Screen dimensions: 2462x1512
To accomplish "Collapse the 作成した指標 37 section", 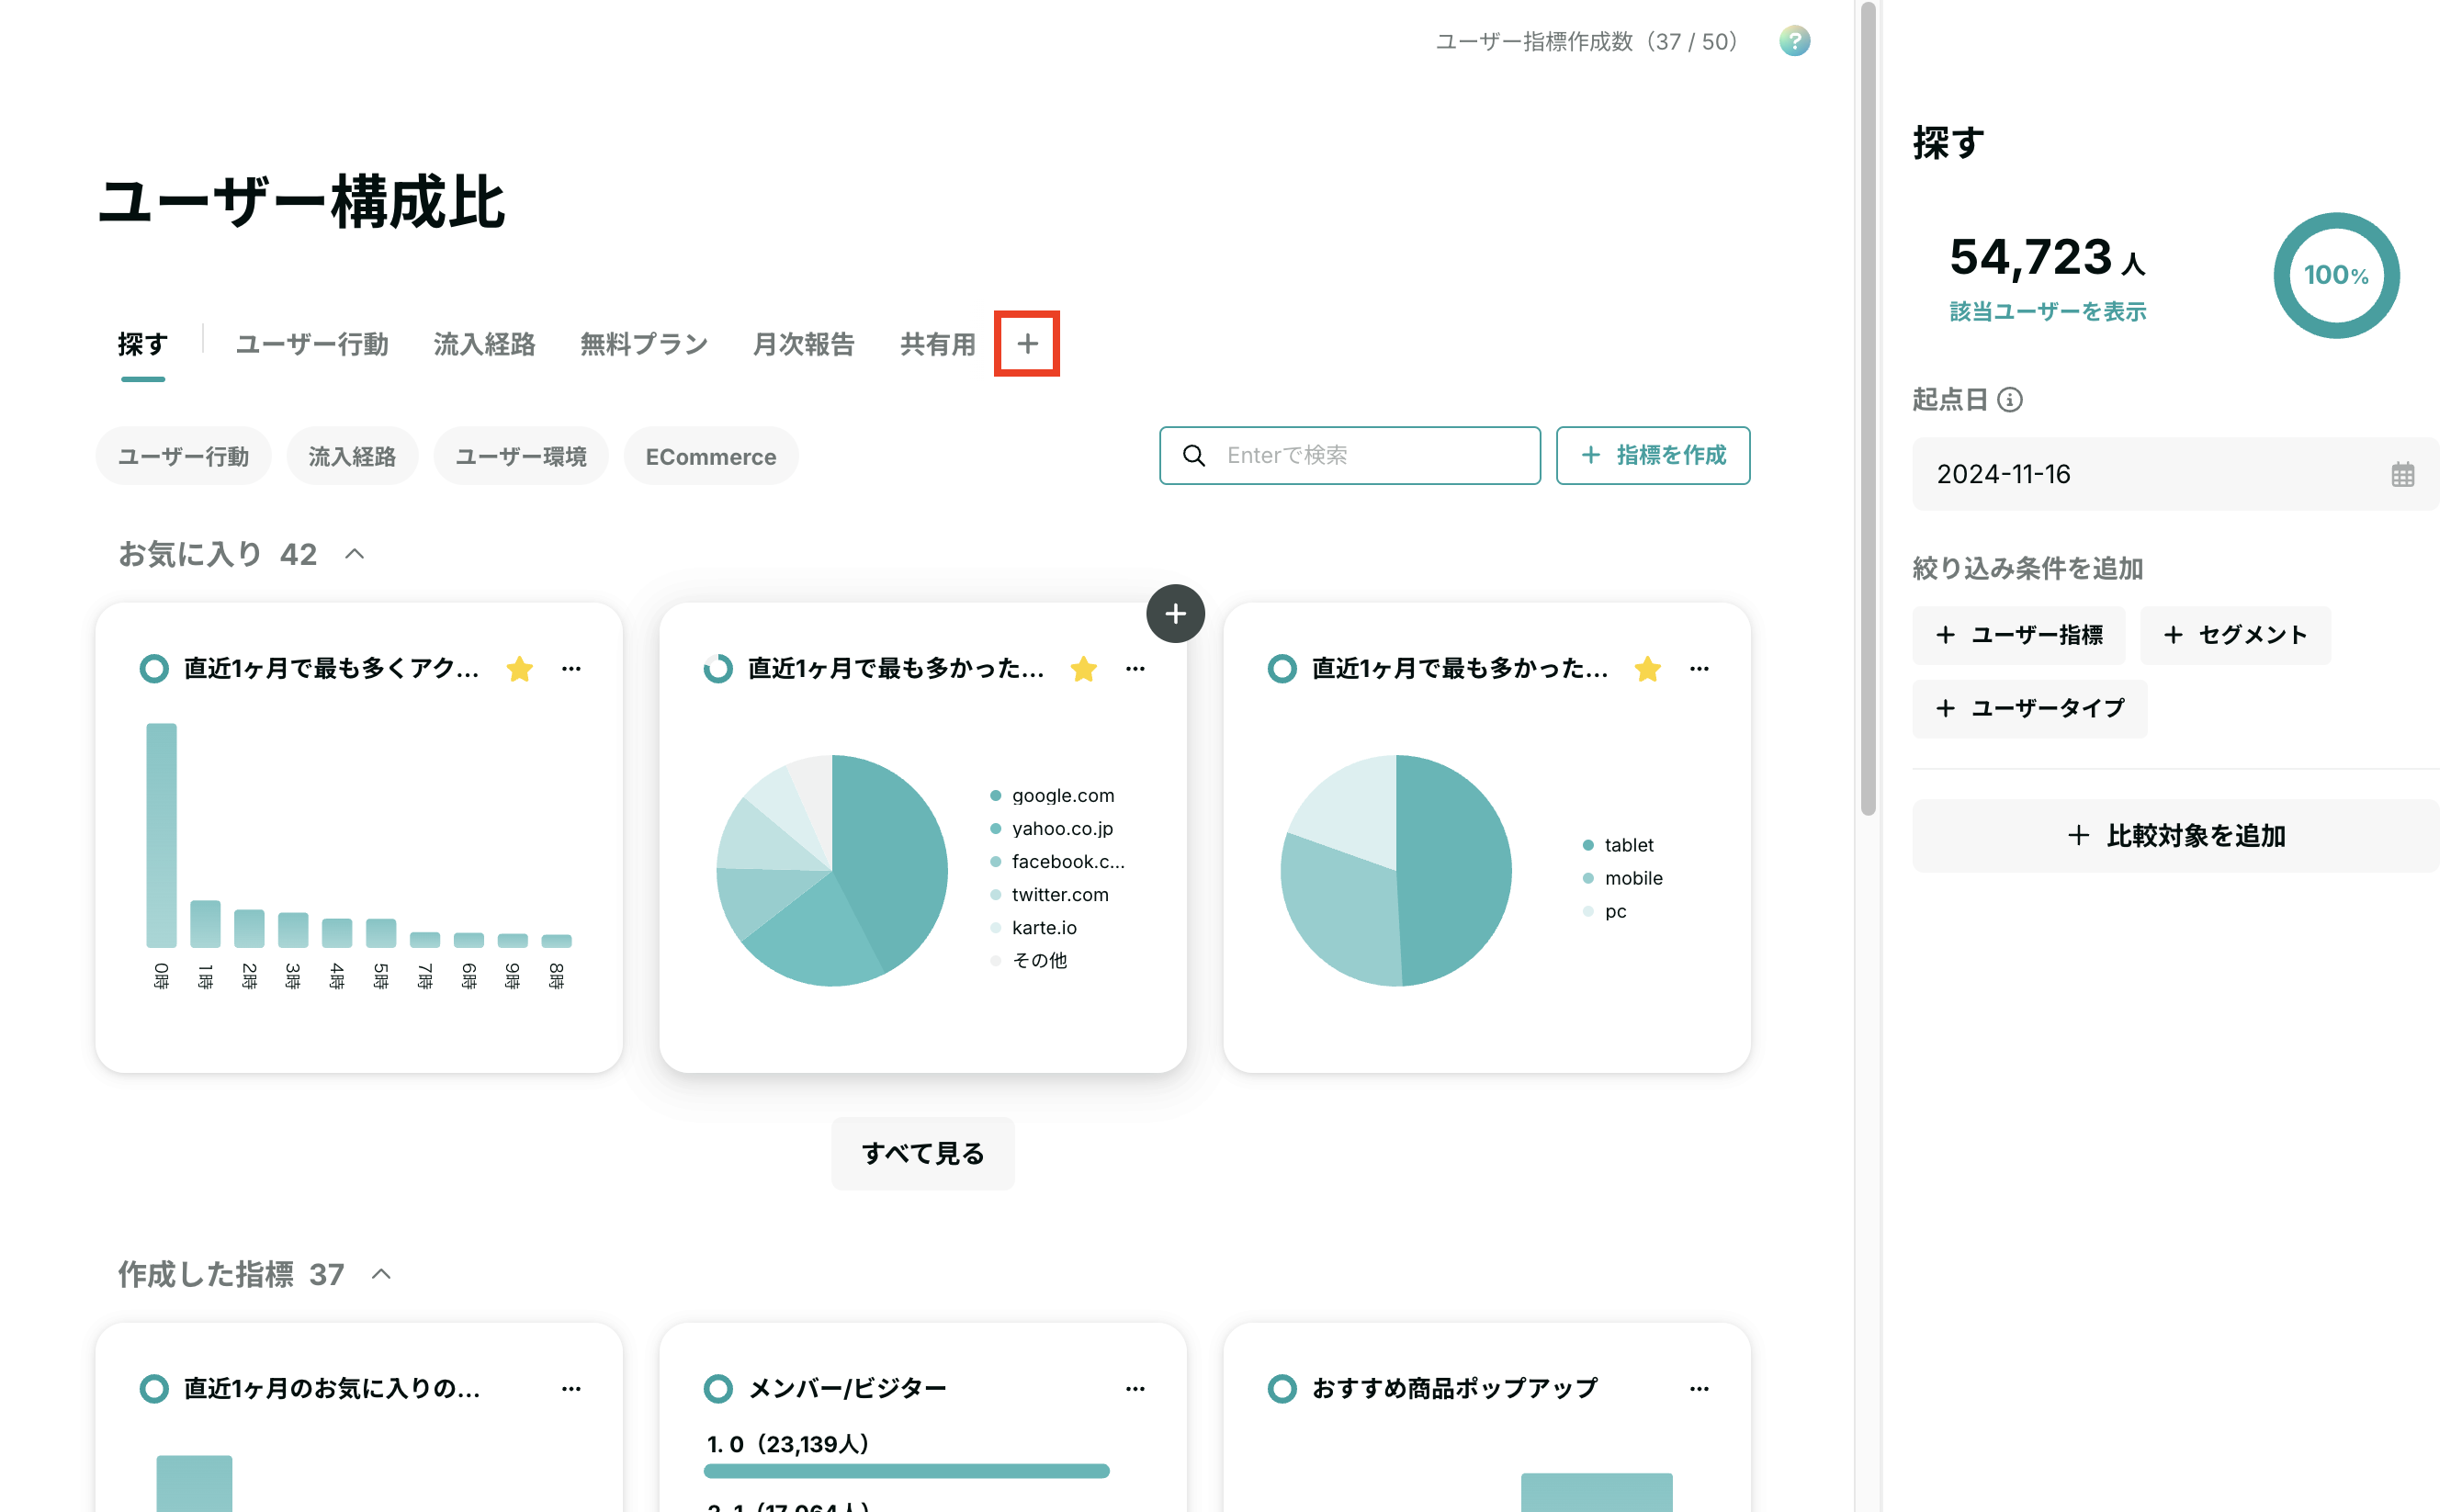I will pos(381,1274).
